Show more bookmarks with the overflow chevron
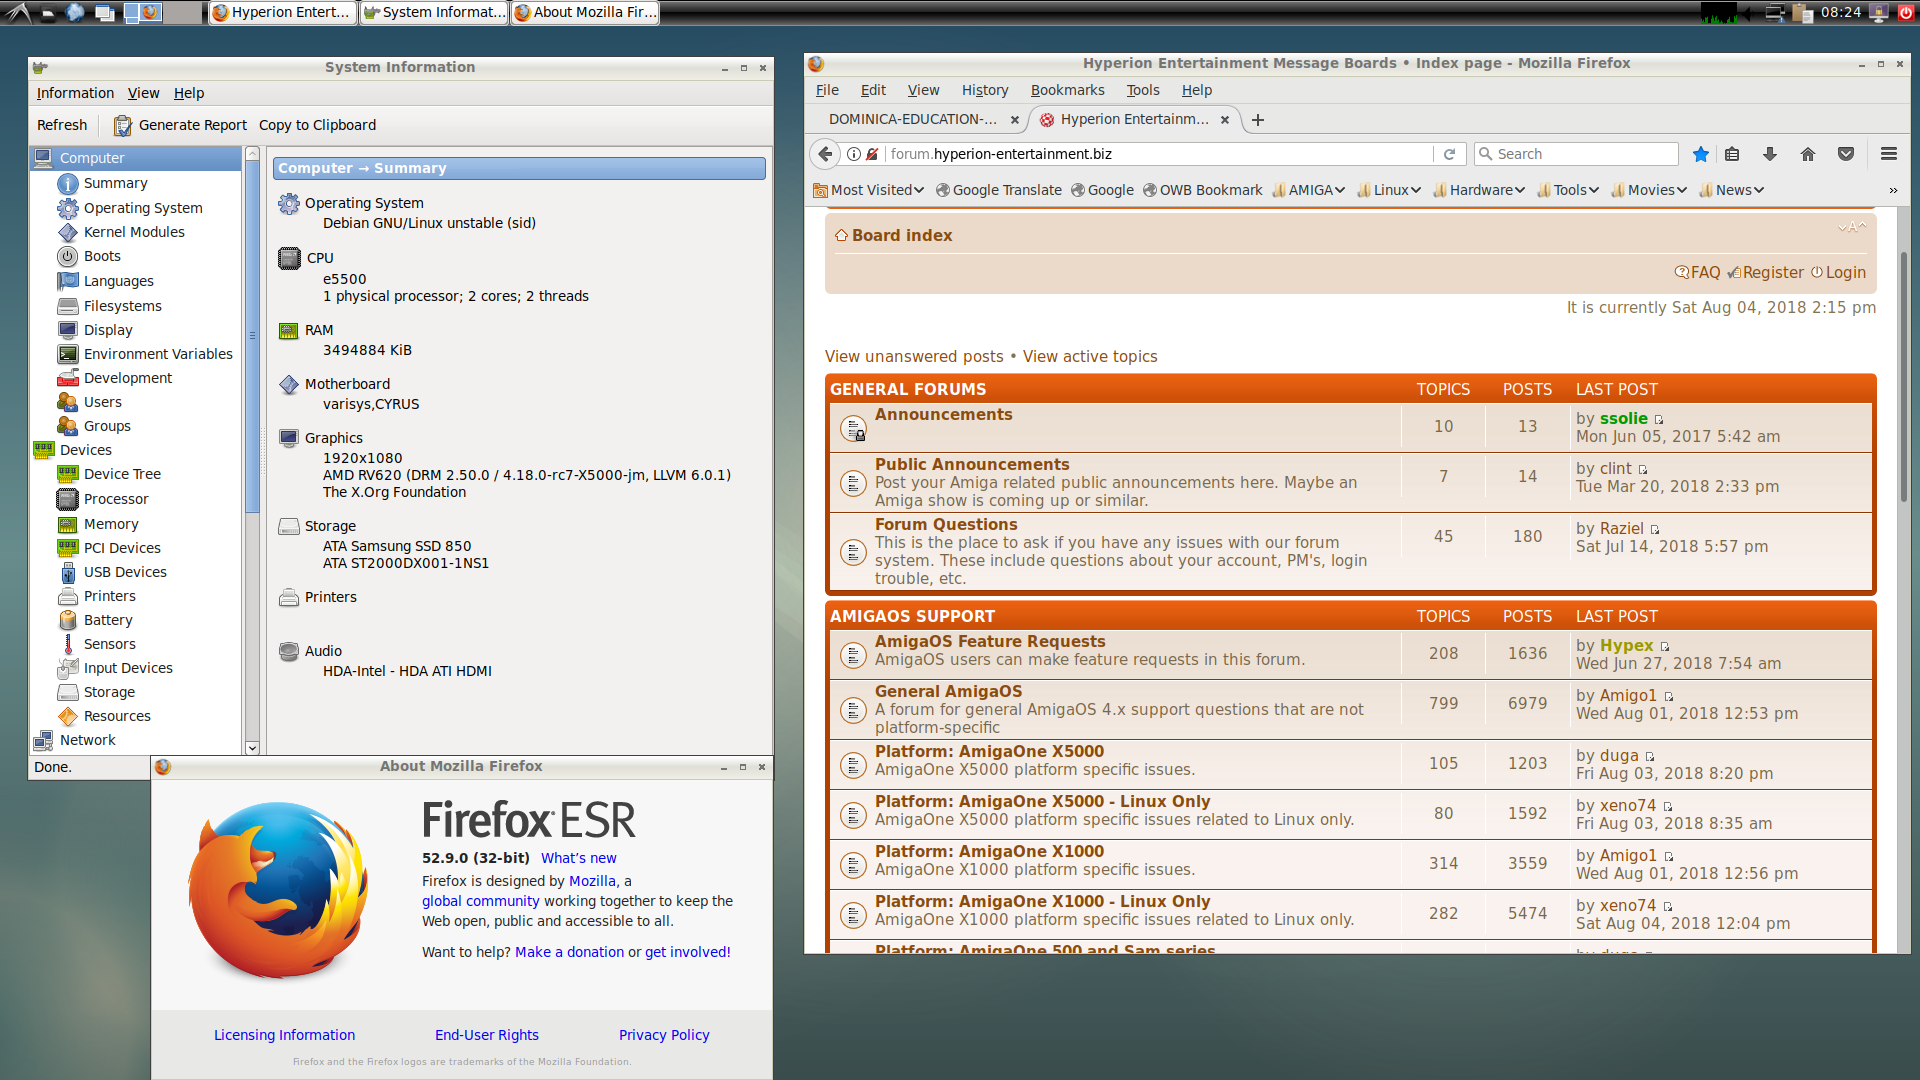Image resolution: width=1920 pixels, height=1080 pixels. coord(1892,190)
